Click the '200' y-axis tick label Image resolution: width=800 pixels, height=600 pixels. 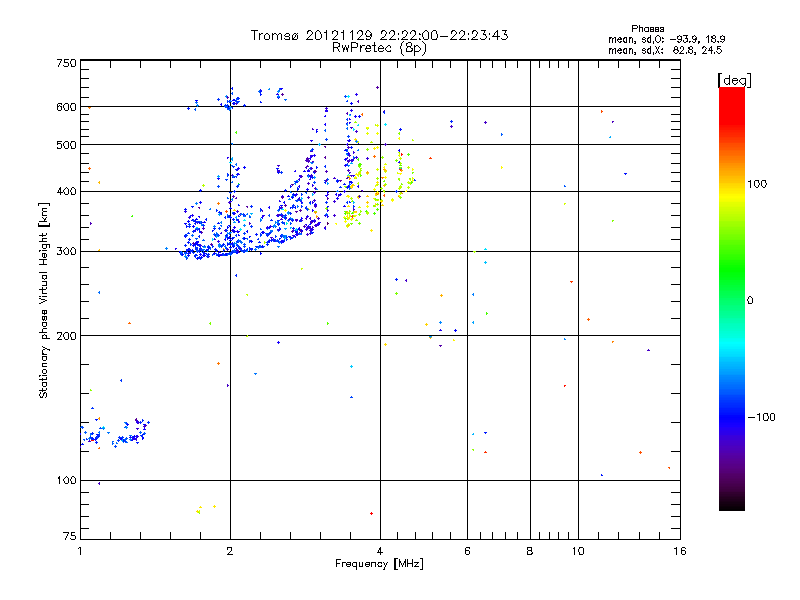pyautogui.click(x=67, y=336)
